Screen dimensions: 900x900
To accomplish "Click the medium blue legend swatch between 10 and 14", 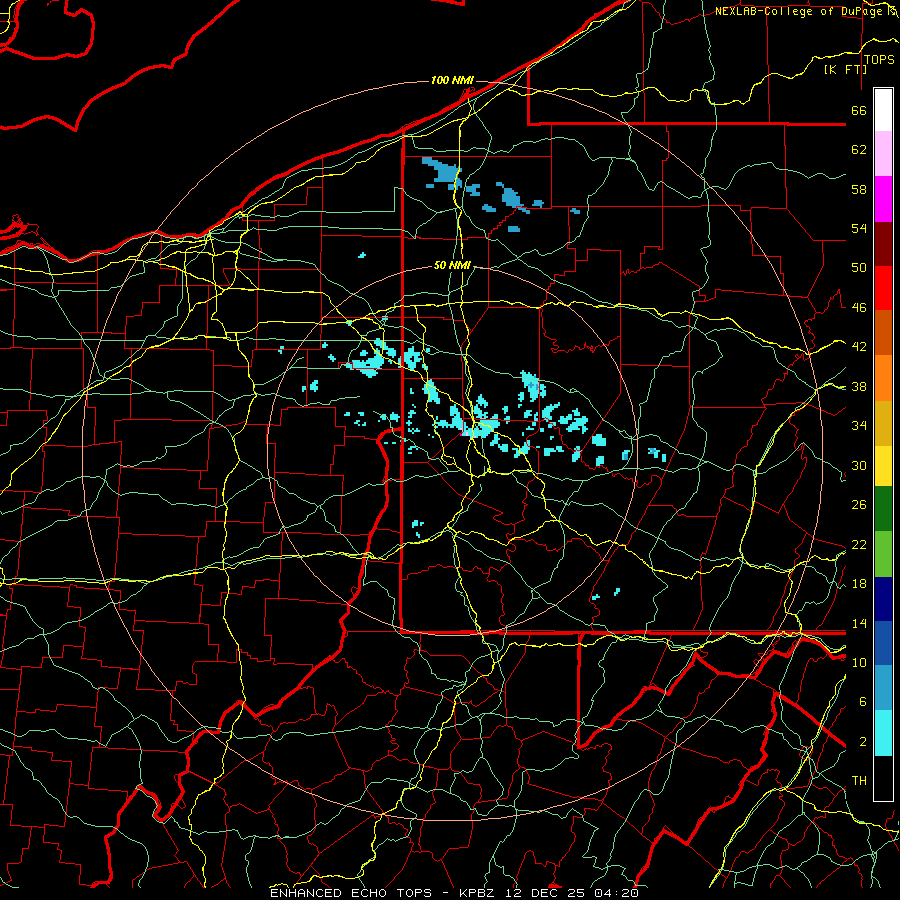I will (x=883, y=643).
